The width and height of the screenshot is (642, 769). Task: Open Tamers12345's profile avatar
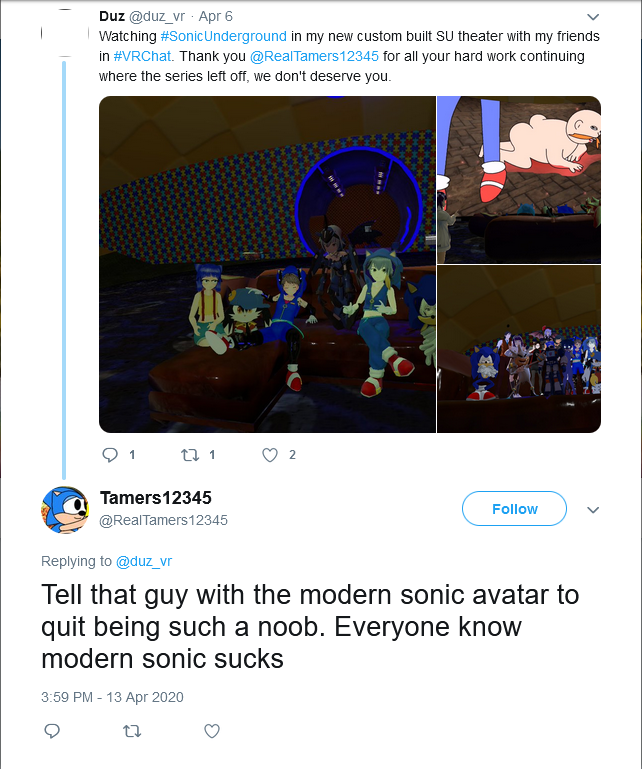(65, 508)
